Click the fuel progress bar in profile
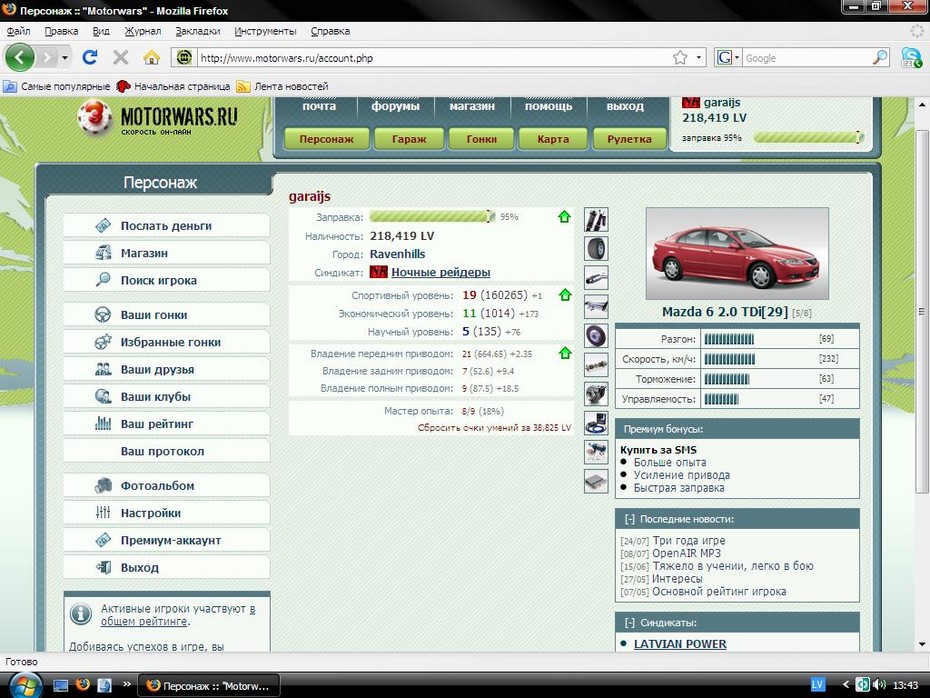Image resolution: width=930 pixels, height=698 pixels. click(432, 217)
